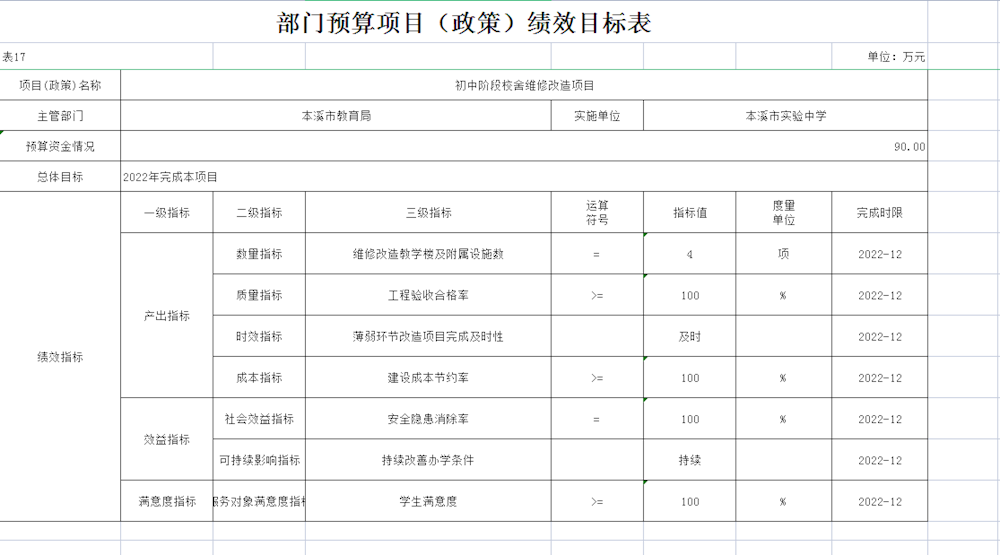The height and width of the screenshot is (555, 1000).
Task: Click the 指标值 header cell
Action: pos(689,212)
